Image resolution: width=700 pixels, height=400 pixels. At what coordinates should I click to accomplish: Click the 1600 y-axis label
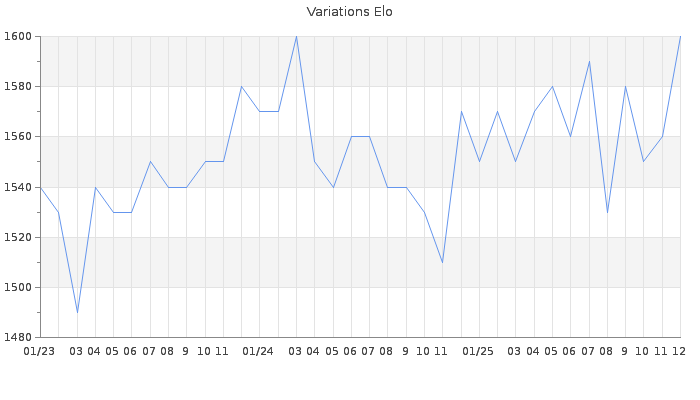tap(19, 36)
